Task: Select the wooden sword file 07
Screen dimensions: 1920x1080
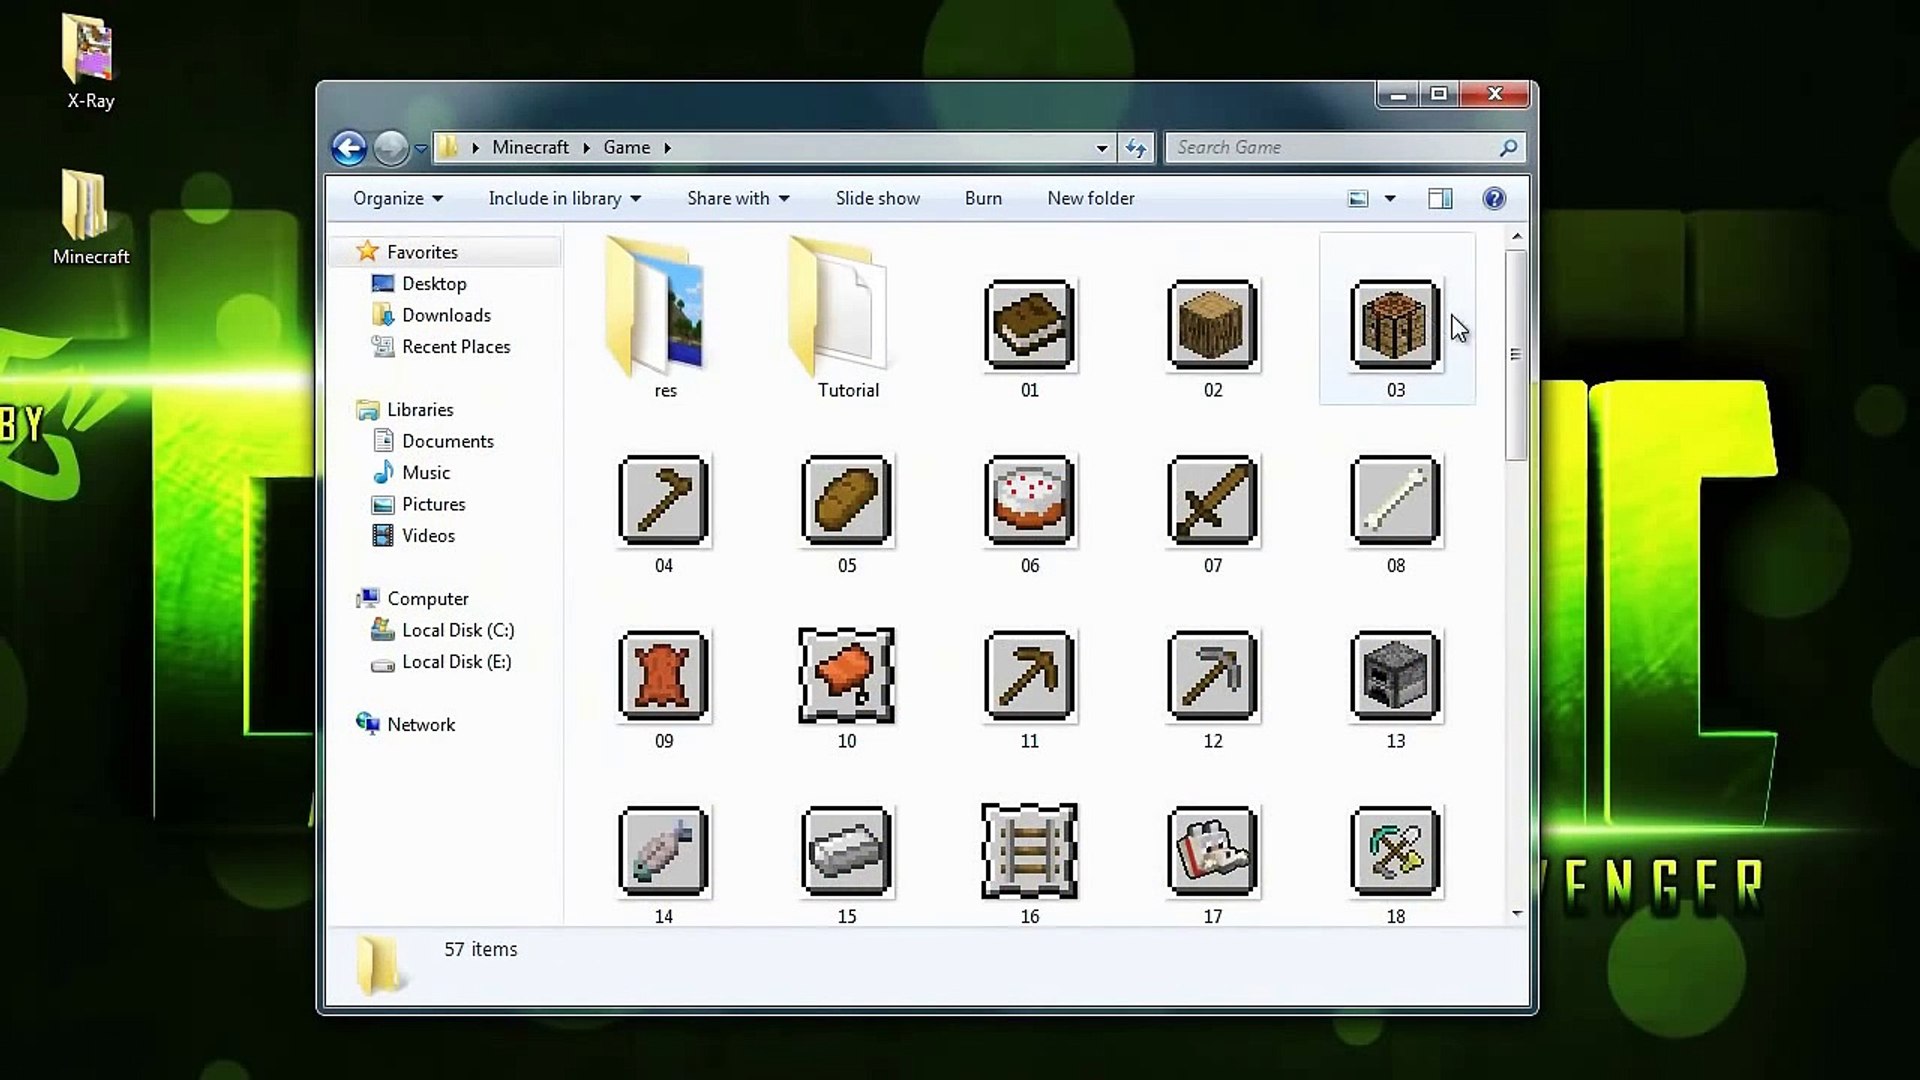Action: tap(1212, 501)
